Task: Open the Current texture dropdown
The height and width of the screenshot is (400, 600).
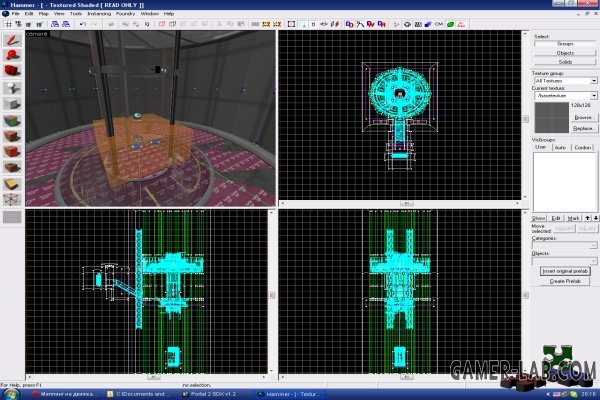Action: (593, 95)
